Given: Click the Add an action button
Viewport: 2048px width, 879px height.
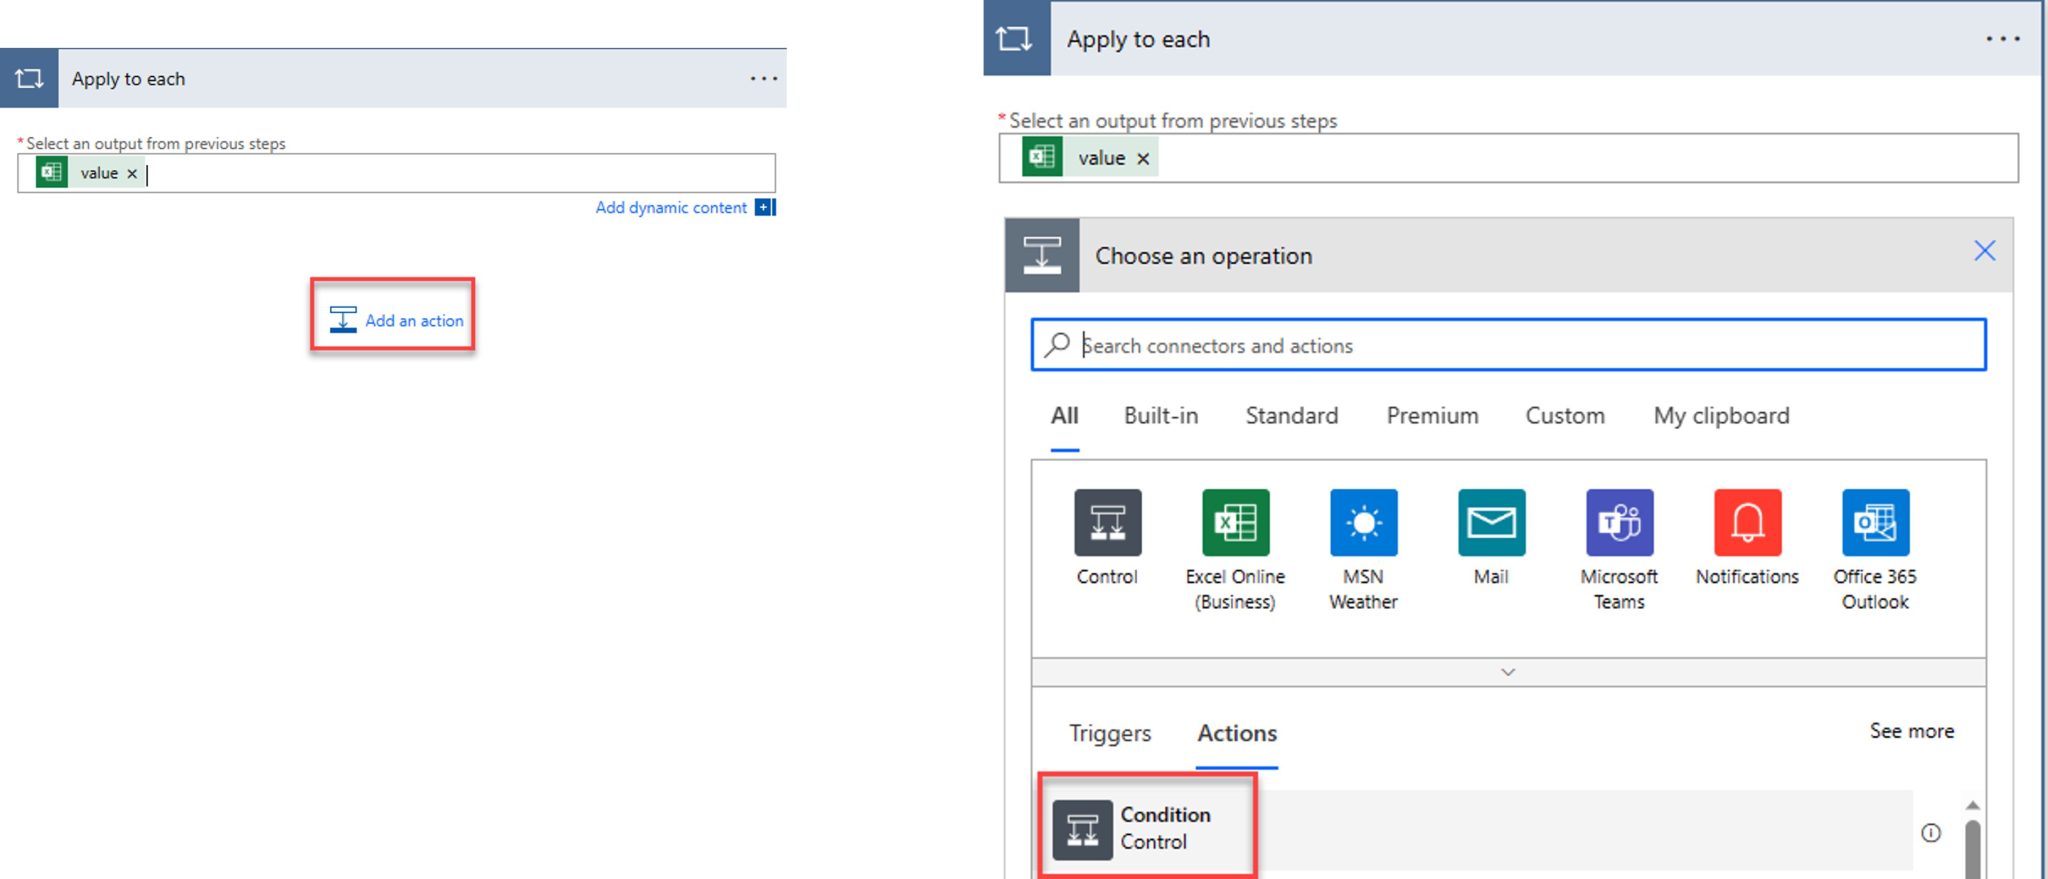Looking at the screenshot, I should pyautogui.click(x=396, y=320).
